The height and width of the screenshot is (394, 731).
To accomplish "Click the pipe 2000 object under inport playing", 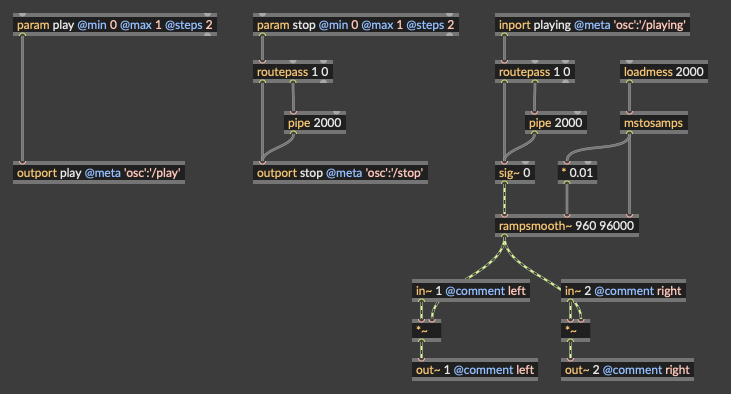I will point(556,123).
